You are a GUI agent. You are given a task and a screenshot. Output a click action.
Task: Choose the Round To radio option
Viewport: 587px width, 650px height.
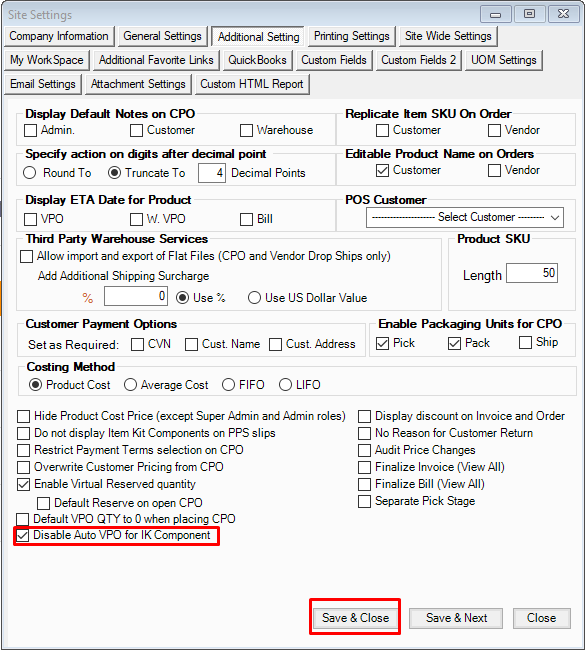29,172
